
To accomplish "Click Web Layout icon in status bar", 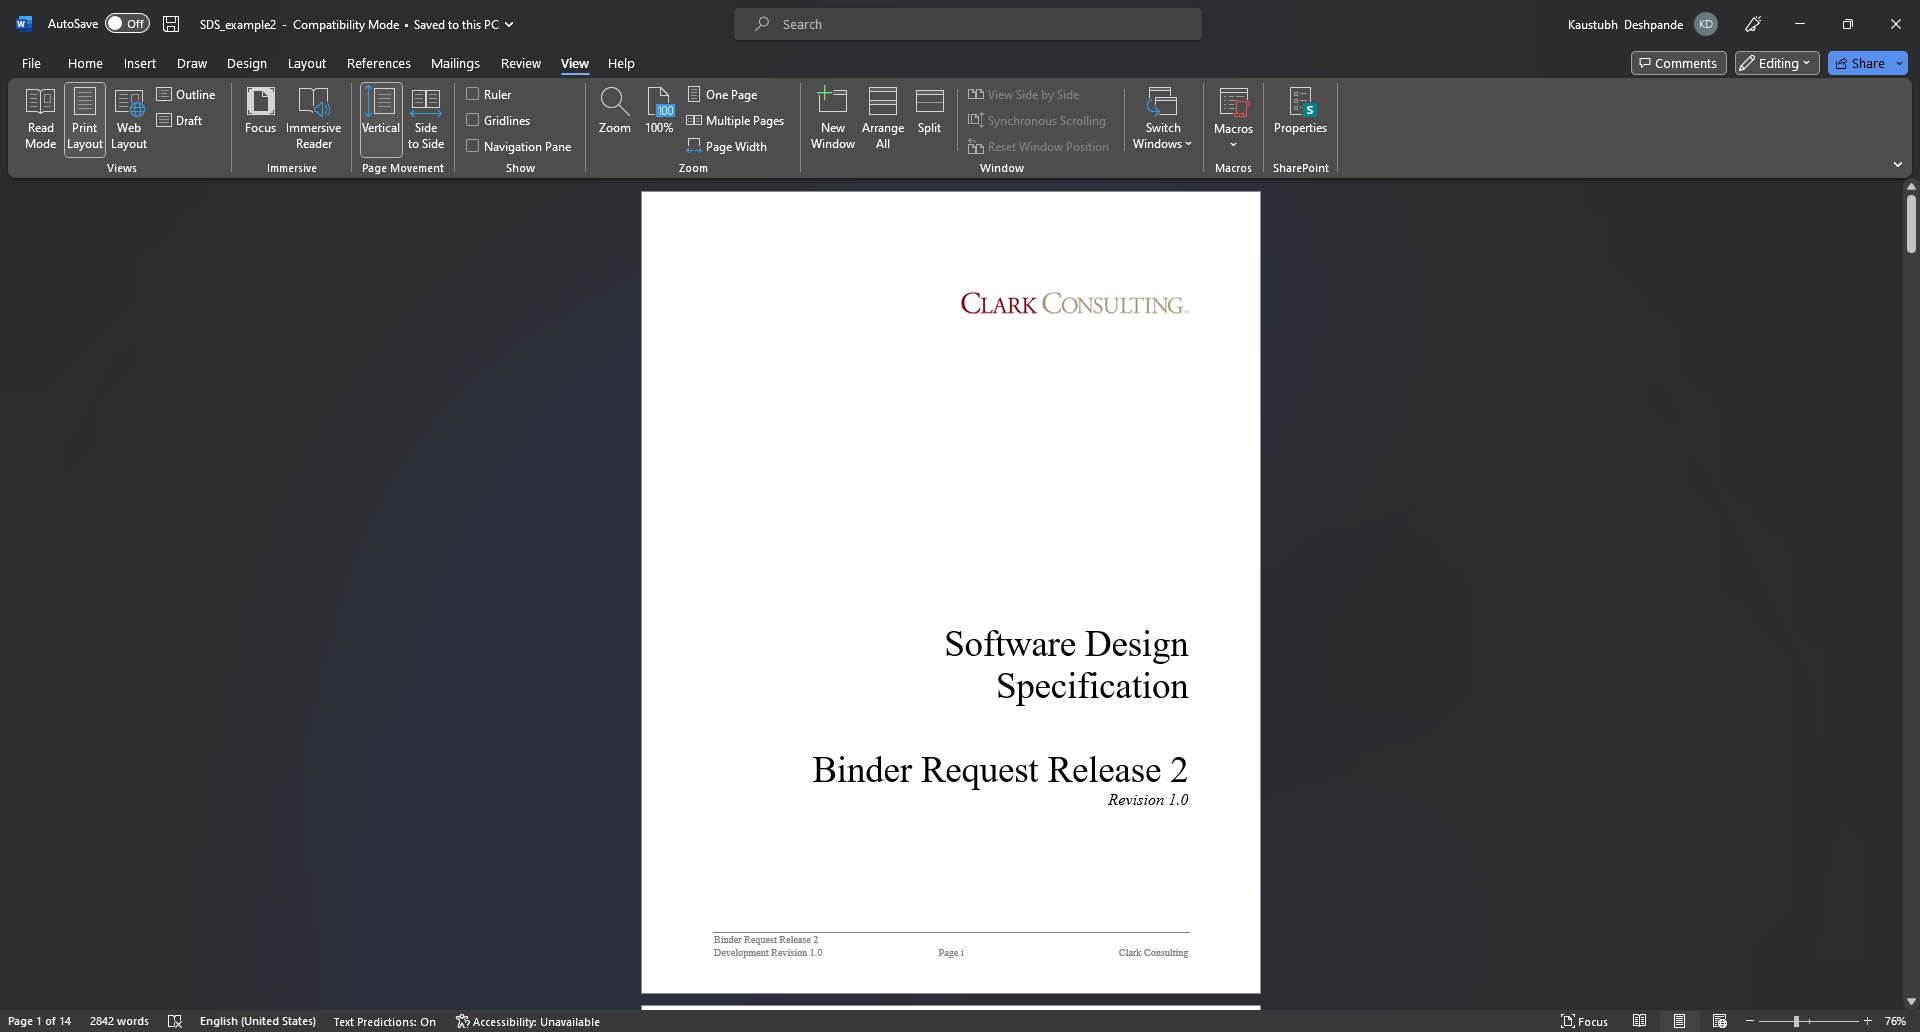I will (1720, 1021).
